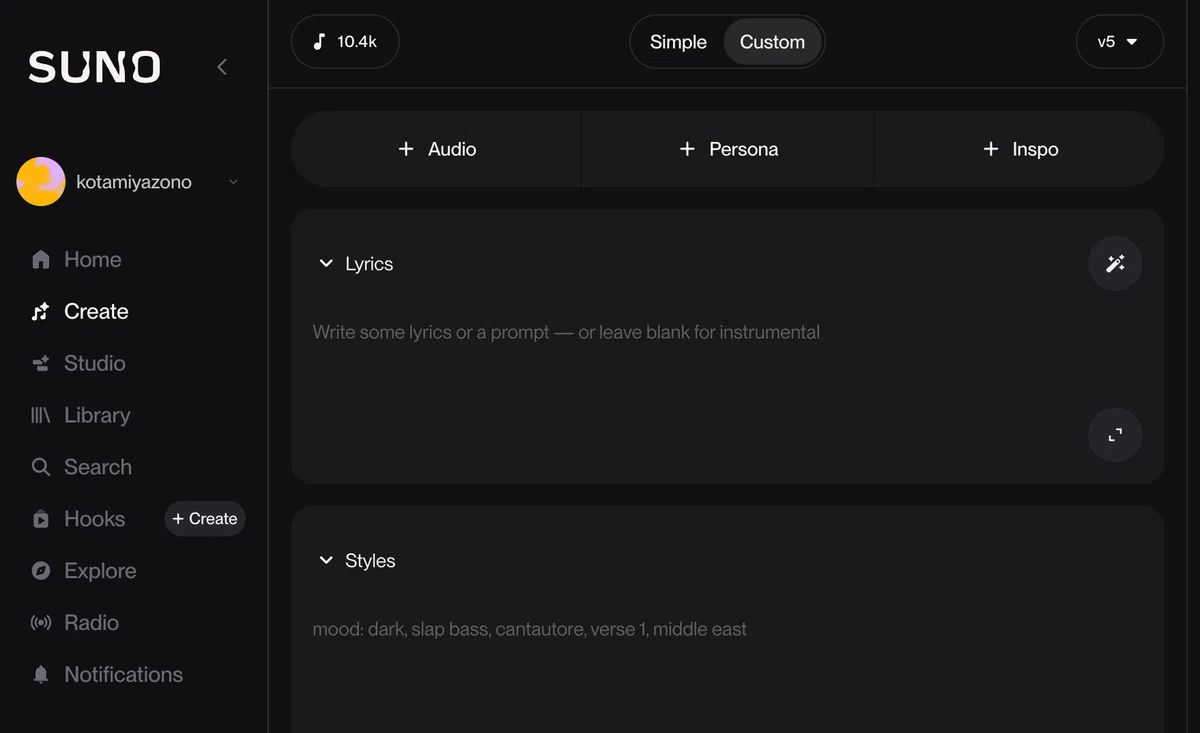Click the SUNO logo
Viewport: 1200px width, 733px height.
tap(94, 67)
